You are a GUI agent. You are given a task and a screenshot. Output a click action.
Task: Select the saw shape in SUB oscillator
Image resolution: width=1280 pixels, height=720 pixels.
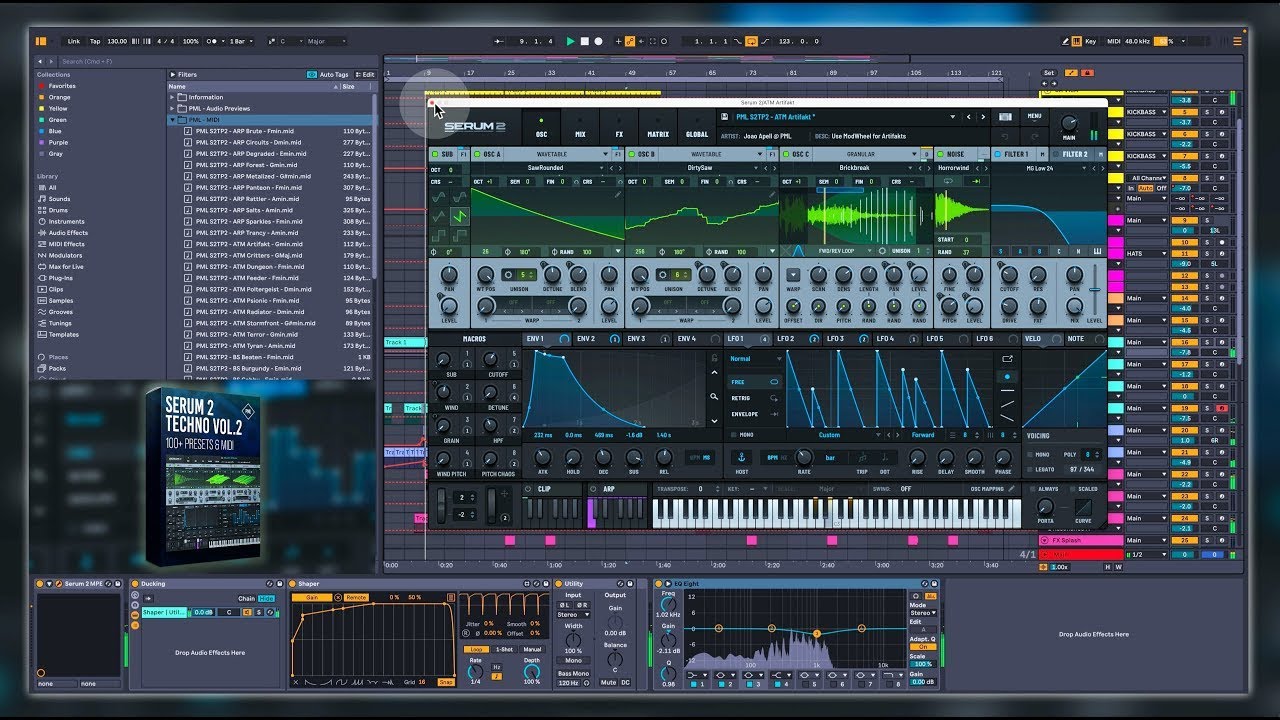coord(460,215)
